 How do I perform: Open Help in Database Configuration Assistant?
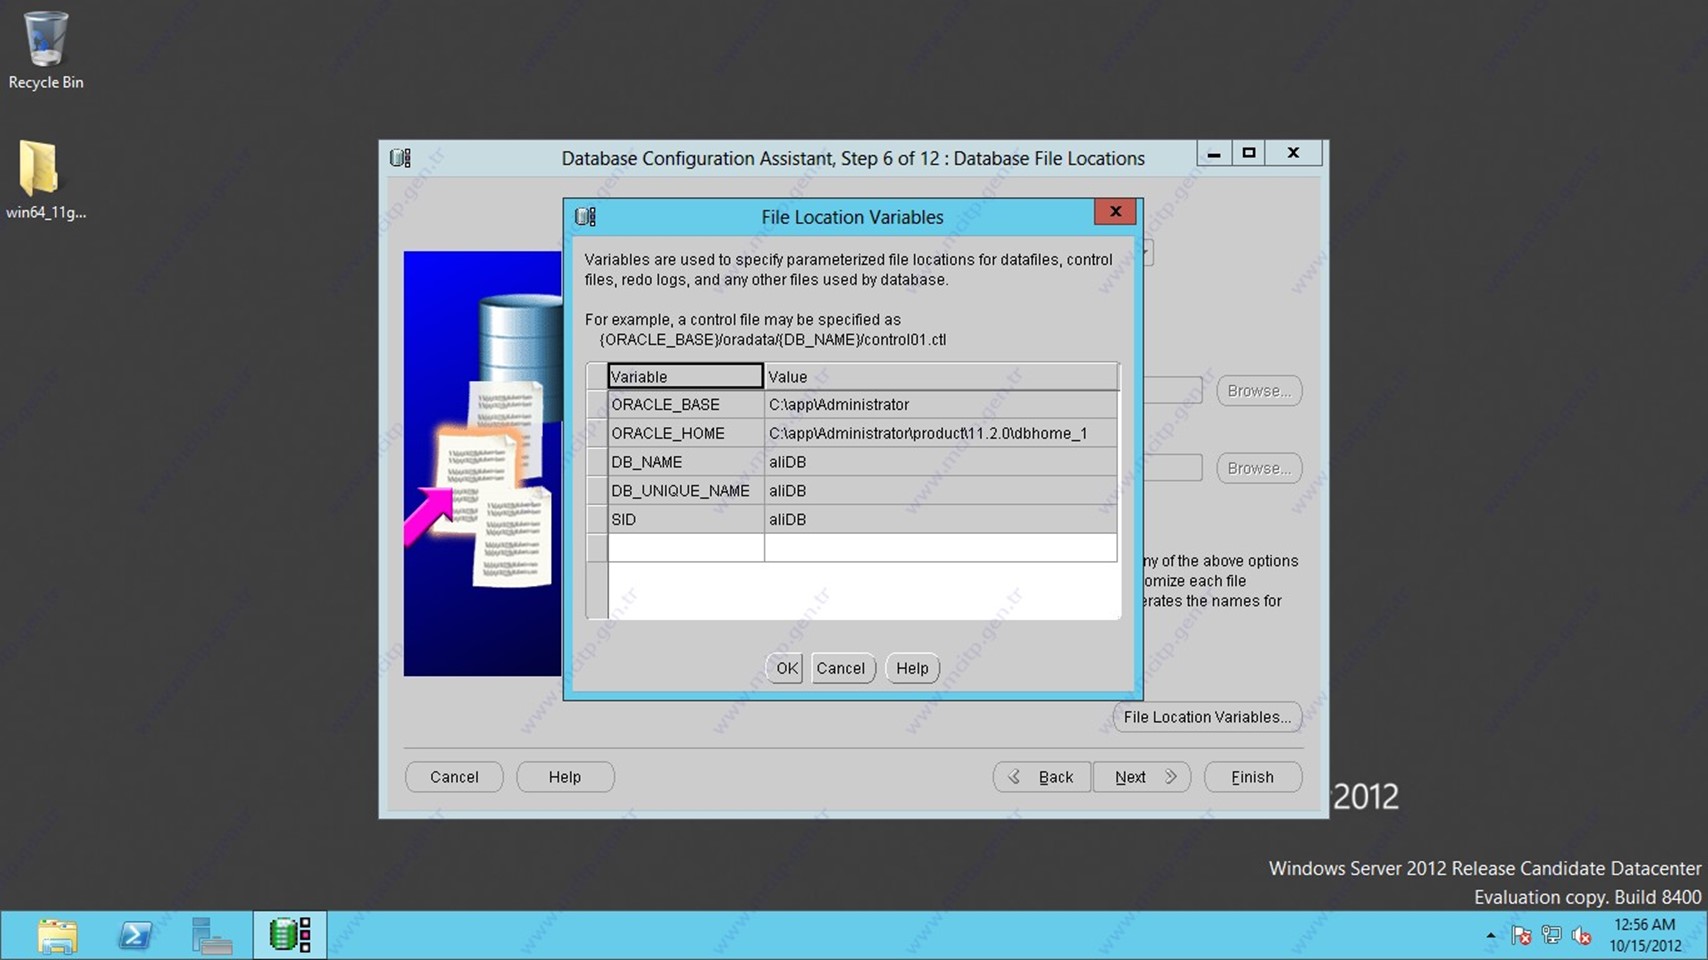[565, 777]
